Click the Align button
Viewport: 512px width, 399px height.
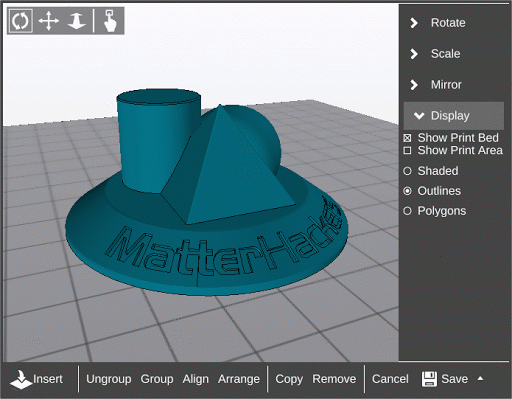point(195,379)
